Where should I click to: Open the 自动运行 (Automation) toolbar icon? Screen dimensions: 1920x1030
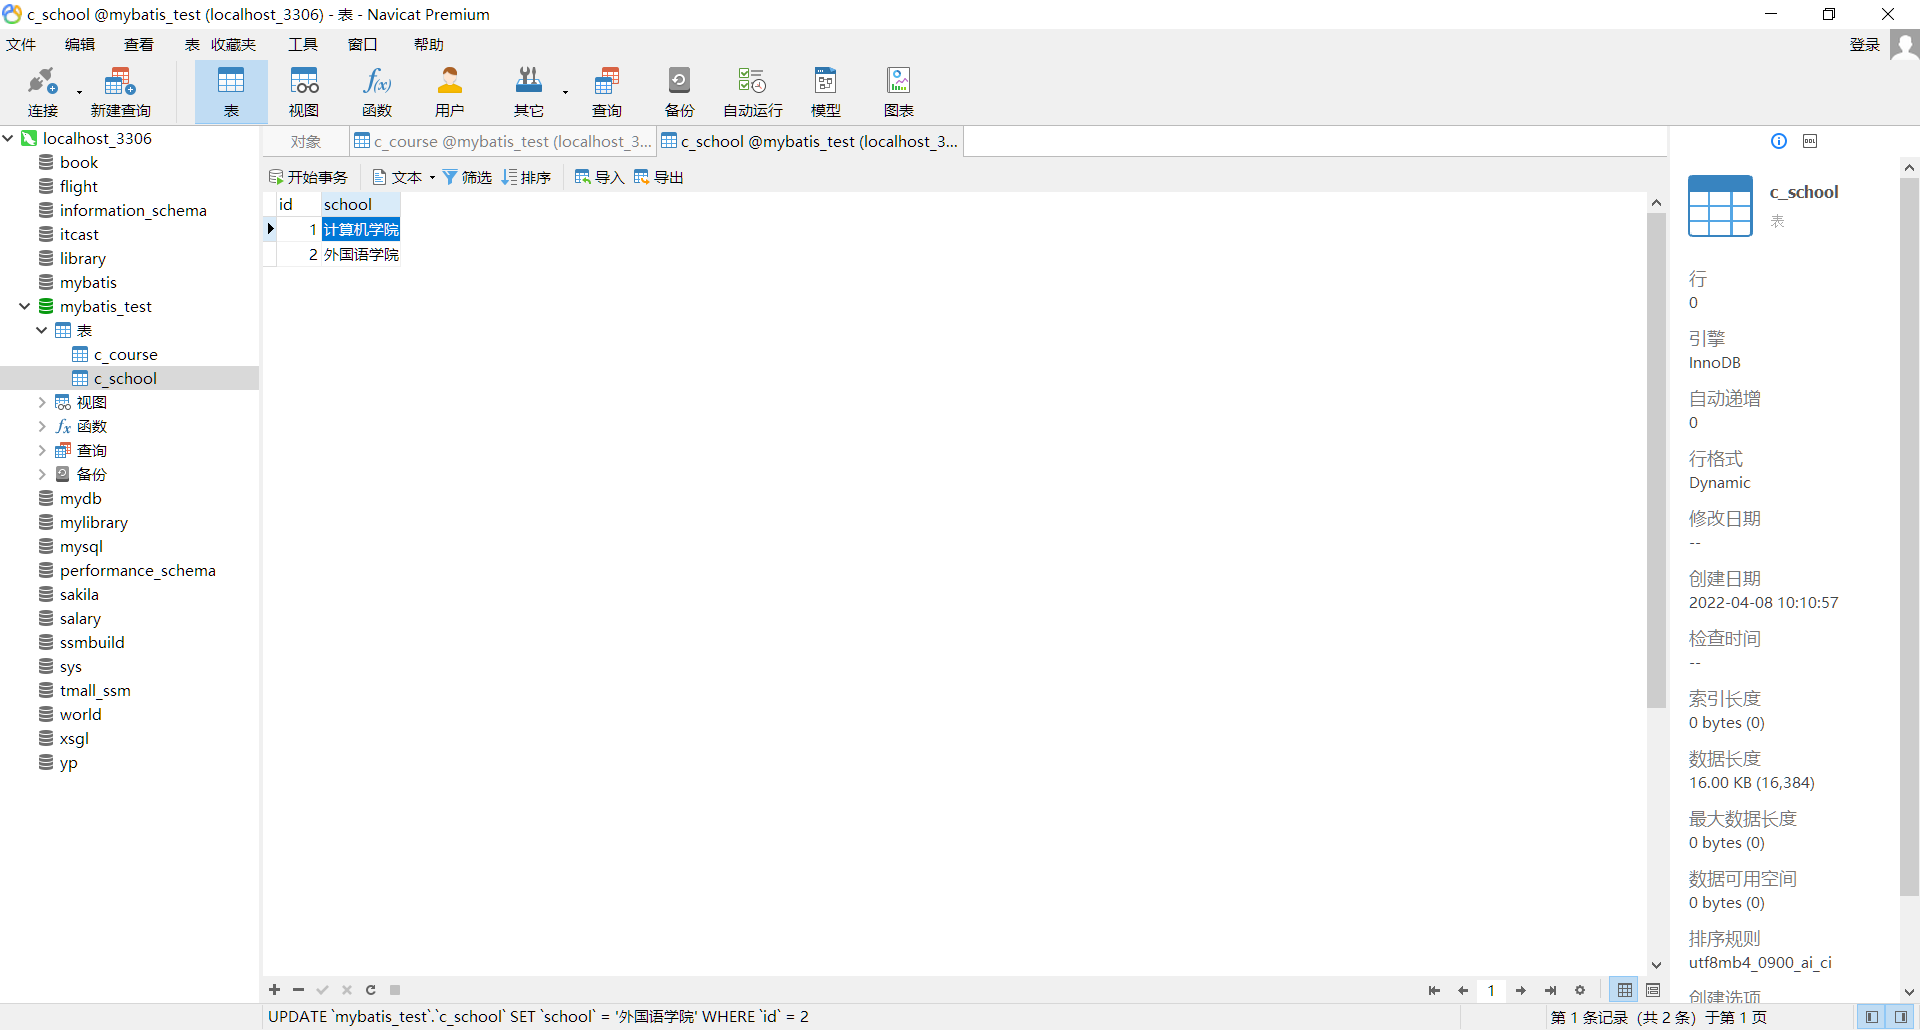pos(752,92)
